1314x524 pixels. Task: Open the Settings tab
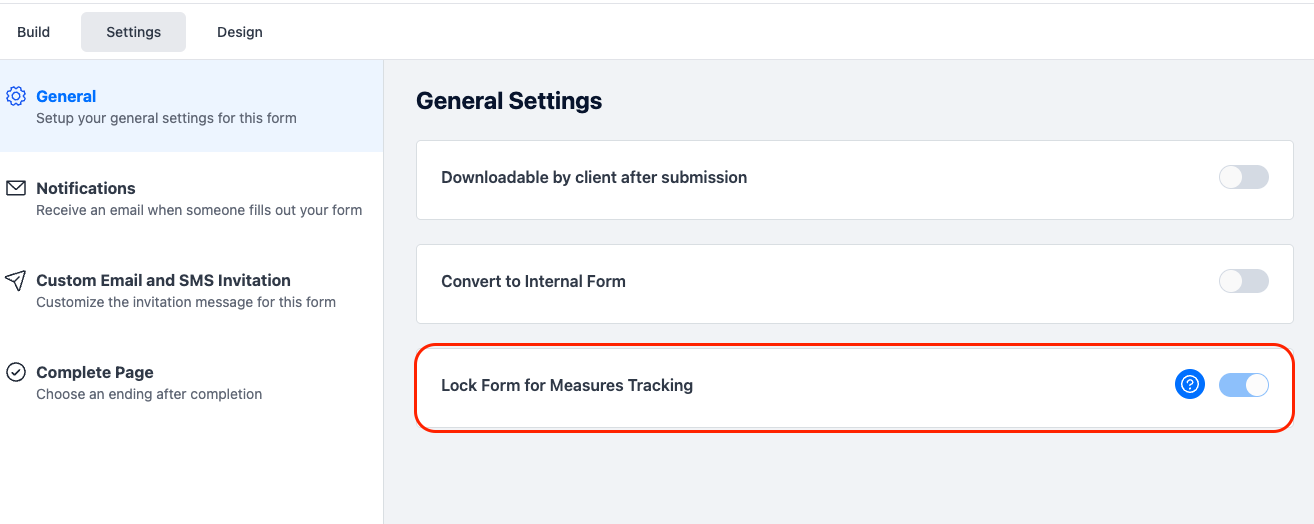[134, 32]
